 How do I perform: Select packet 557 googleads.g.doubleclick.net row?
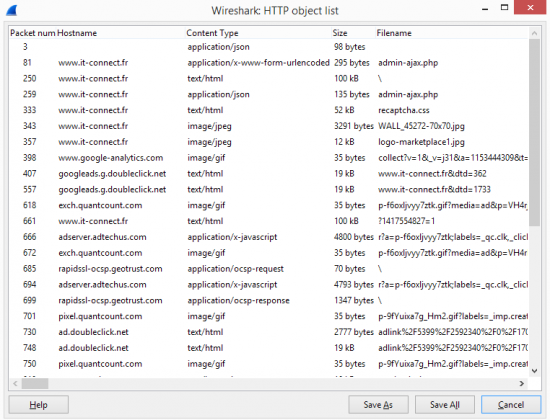pos(268,189)
